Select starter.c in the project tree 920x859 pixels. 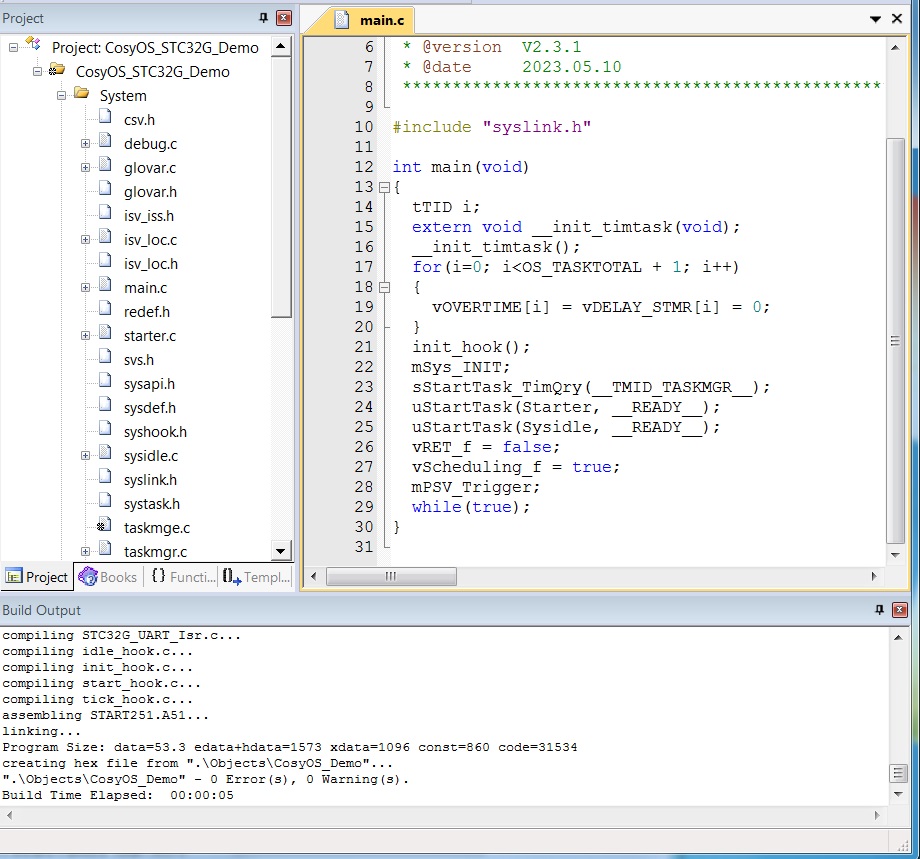tap(150, 337)
